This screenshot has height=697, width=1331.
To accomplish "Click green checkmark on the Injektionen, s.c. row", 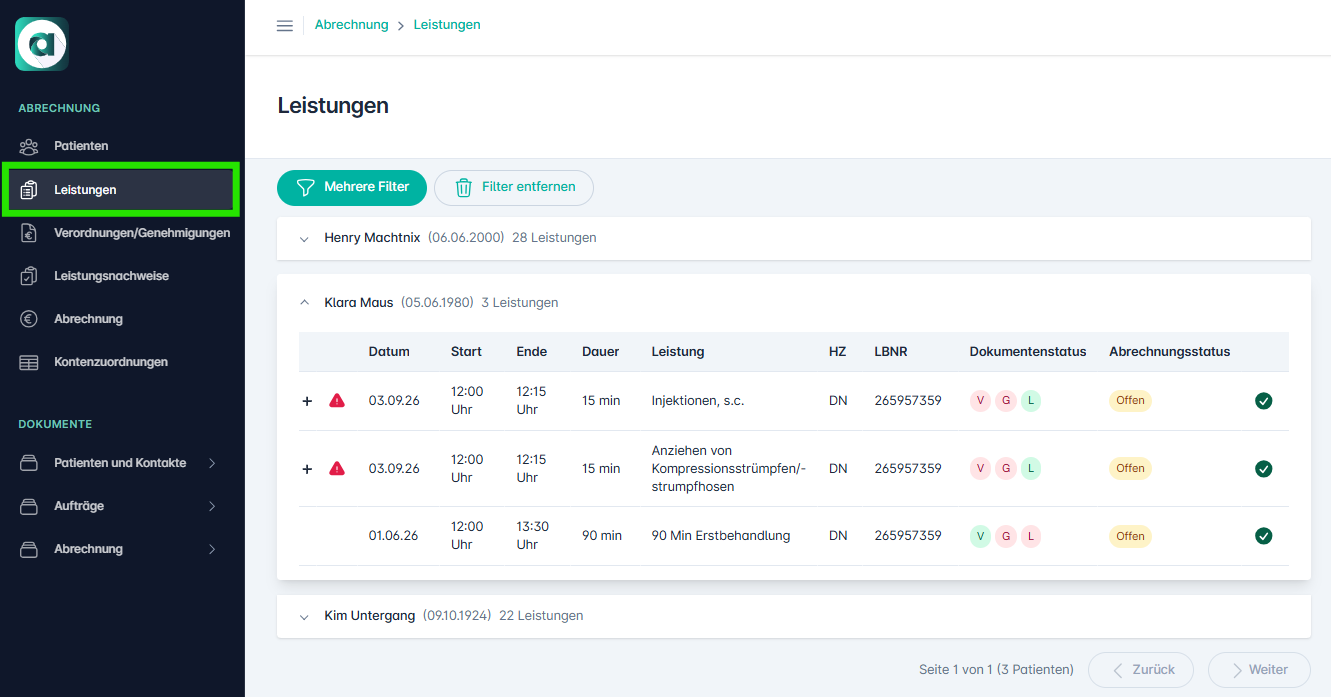I will click(x=1264, y=401).
